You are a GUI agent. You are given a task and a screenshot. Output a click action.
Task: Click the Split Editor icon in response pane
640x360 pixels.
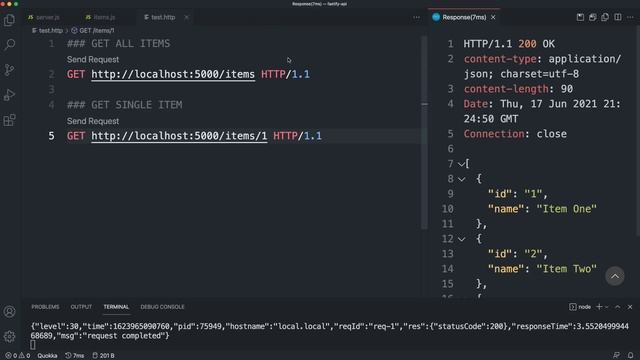click(618, 17)
